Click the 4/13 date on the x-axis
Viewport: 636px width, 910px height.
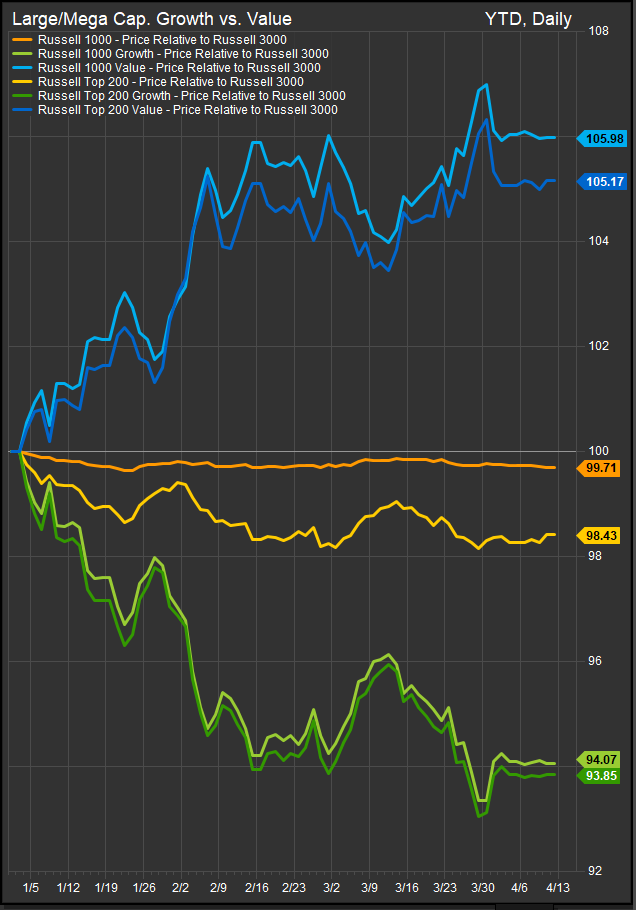point(558,887)
